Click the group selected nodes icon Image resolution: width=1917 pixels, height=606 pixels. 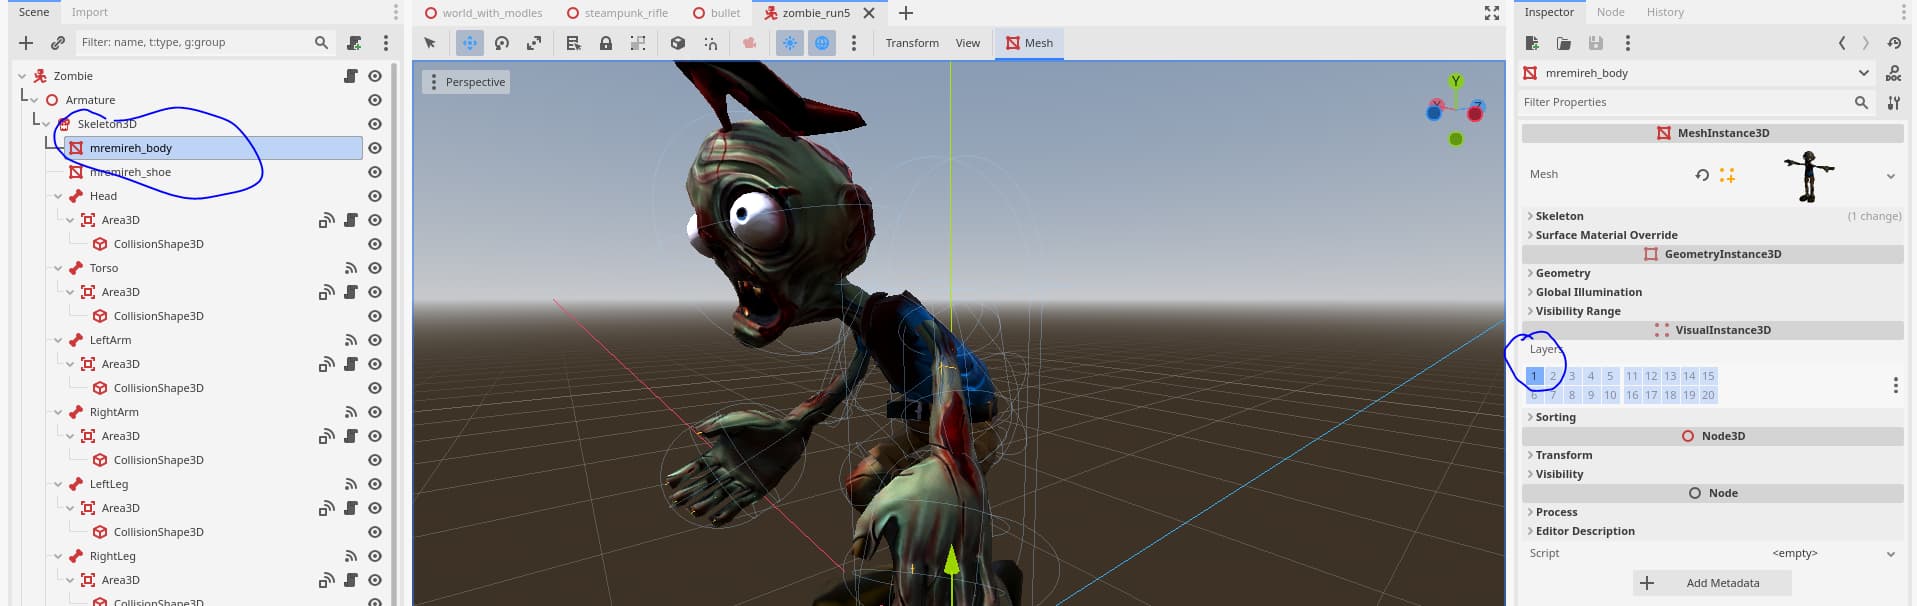(x=638, y=43)
